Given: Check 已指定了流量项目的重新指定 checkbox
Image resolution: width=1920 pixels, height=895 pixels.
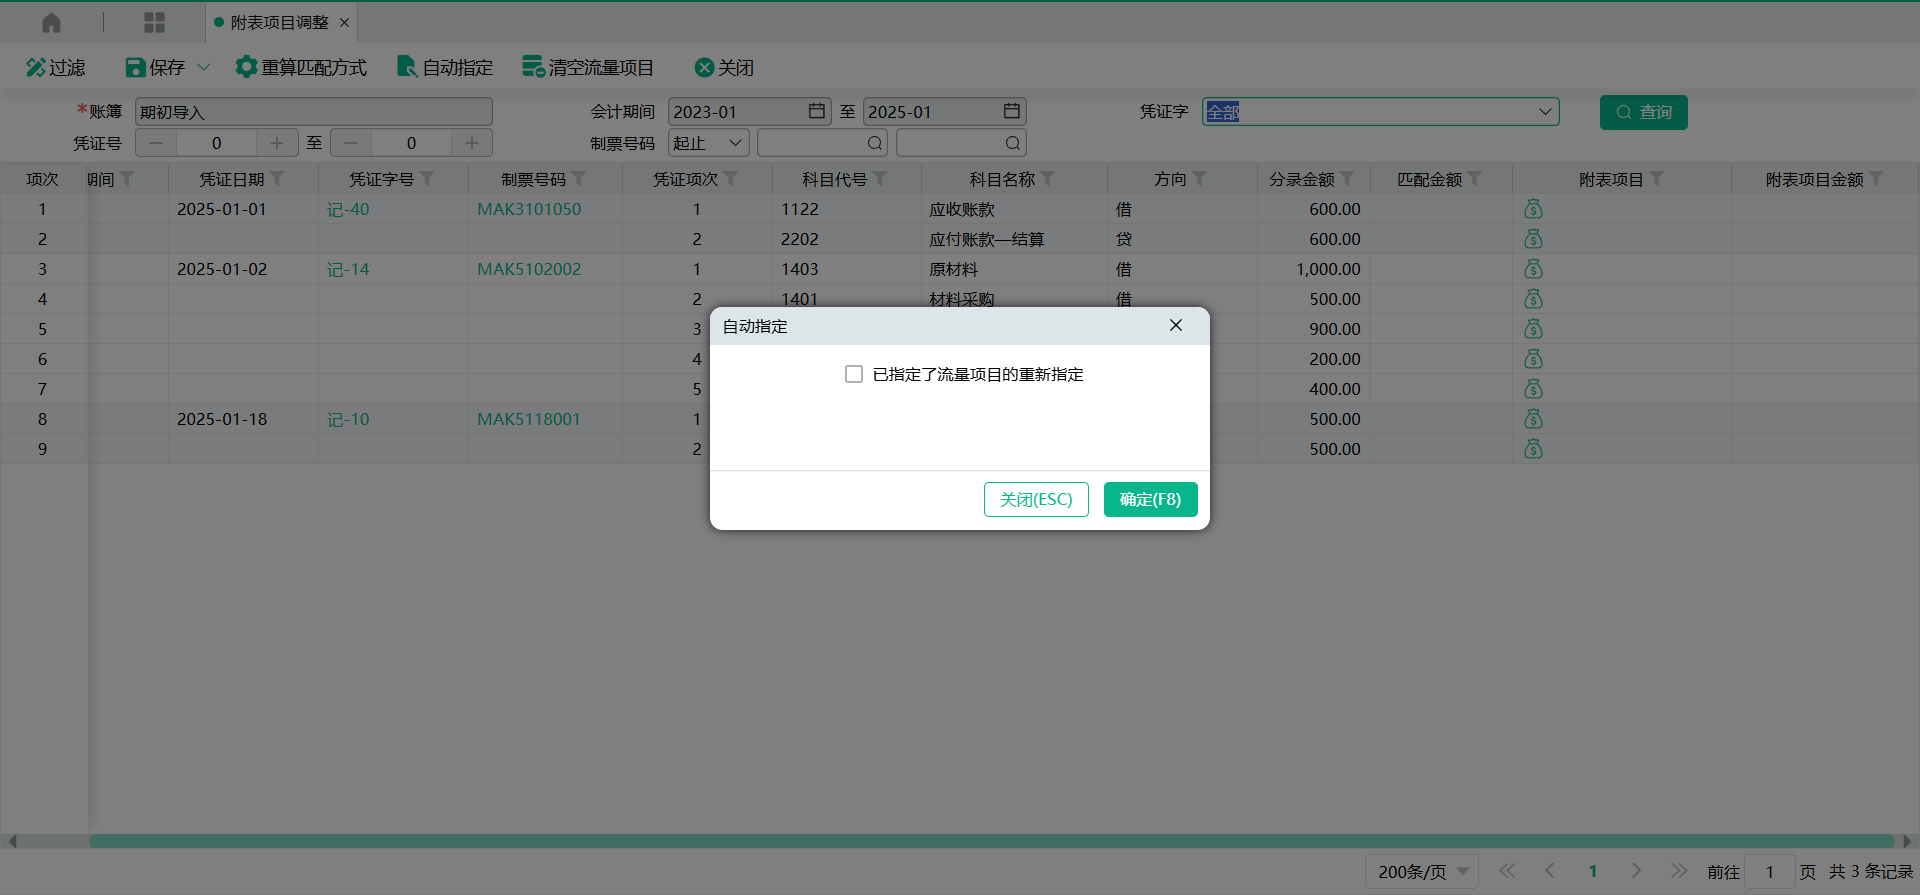Looking at the screenshot, I should click(x=854, y=374).
